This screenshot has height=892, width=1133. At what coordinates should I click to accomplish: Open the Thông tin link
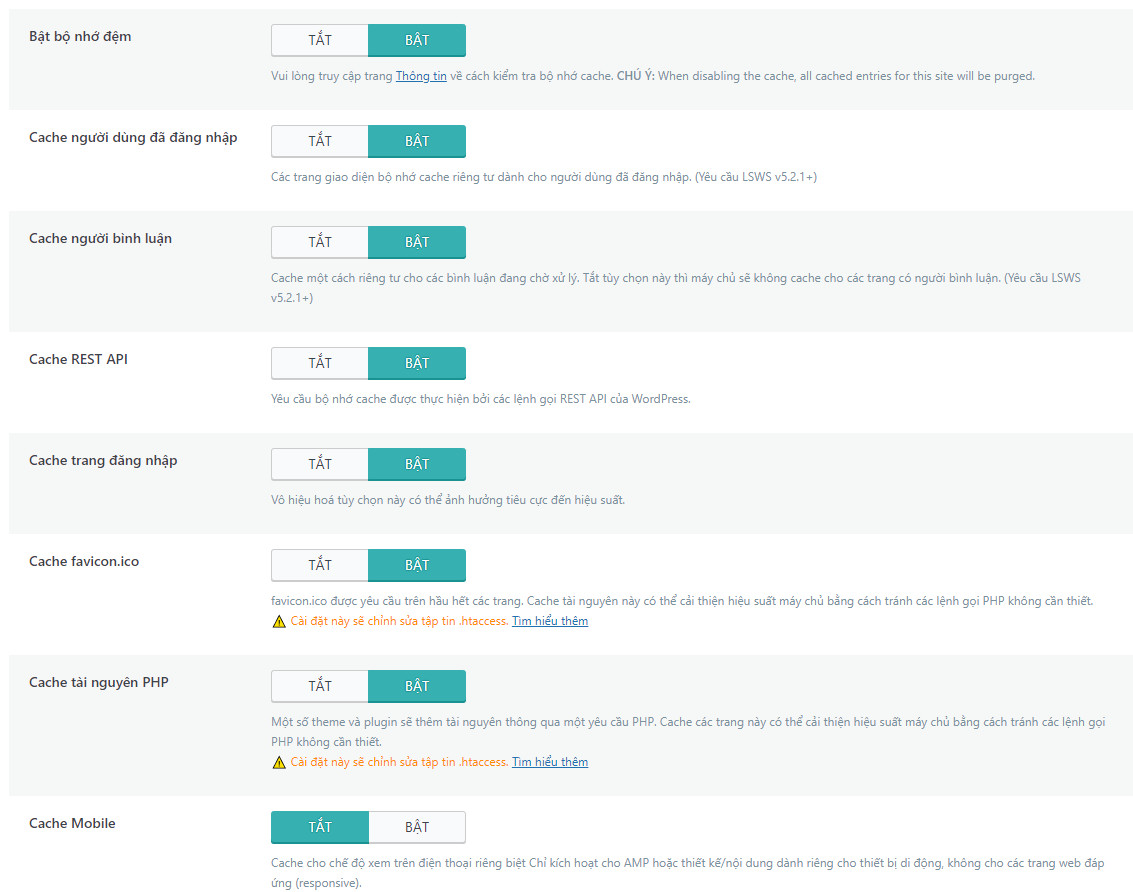(421, 76)
